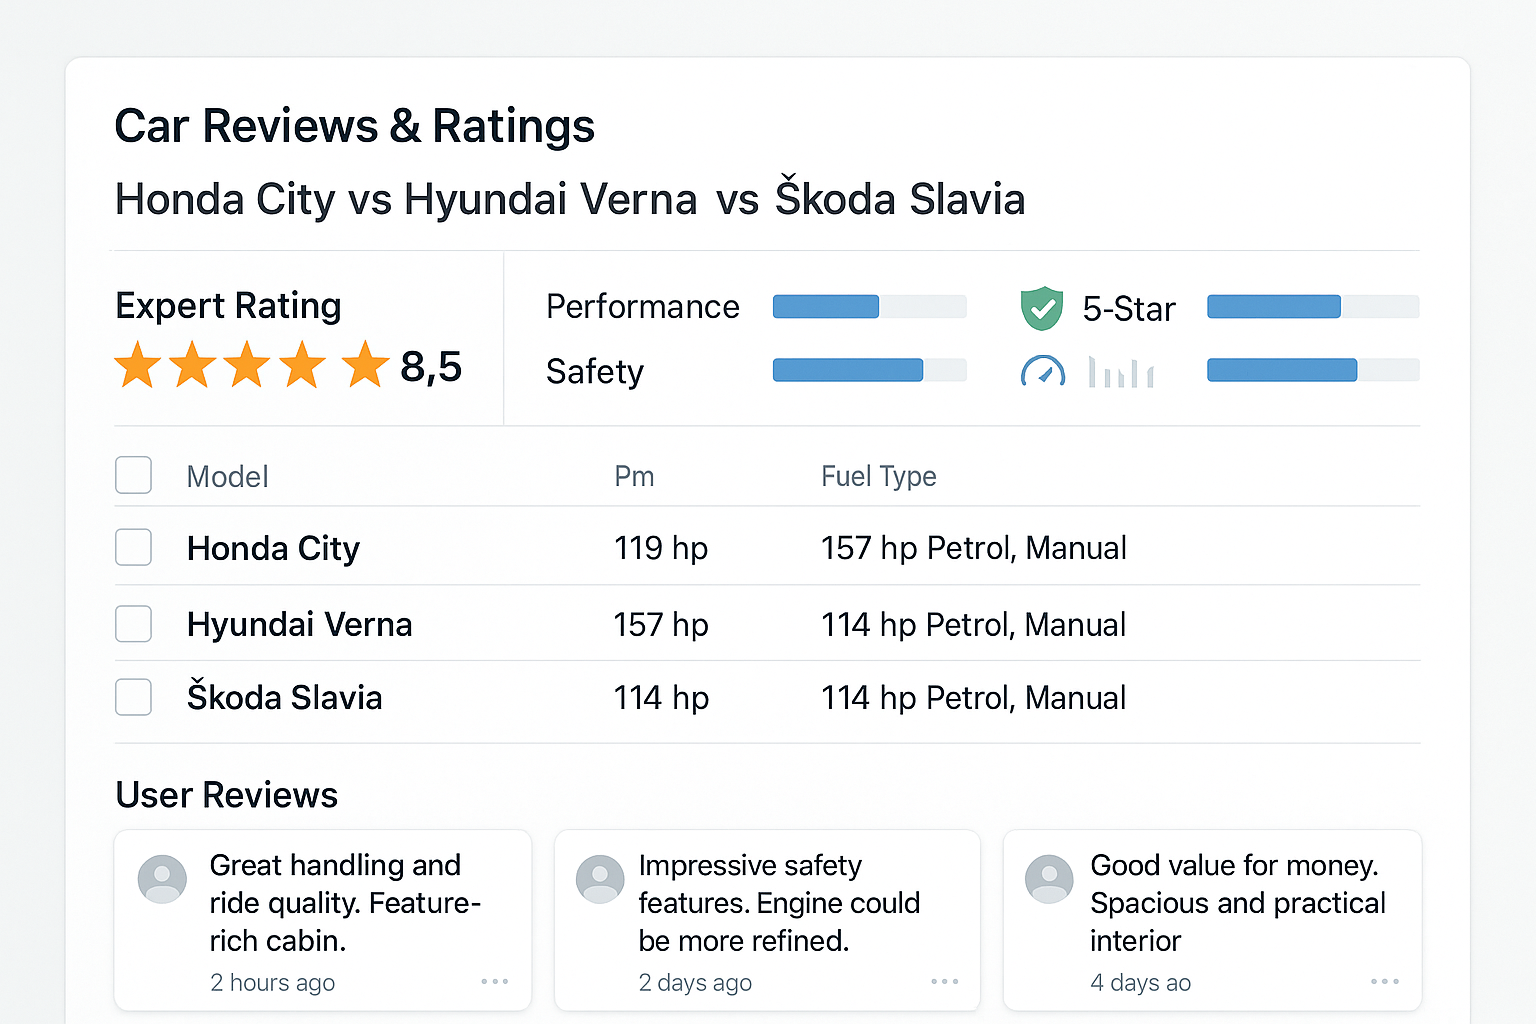The width and height of the screenshot is (1536, 1024).
Task: Click Hyundai Verna's '114 hp Petrol, Manual' cell
Action: [974, 625]
